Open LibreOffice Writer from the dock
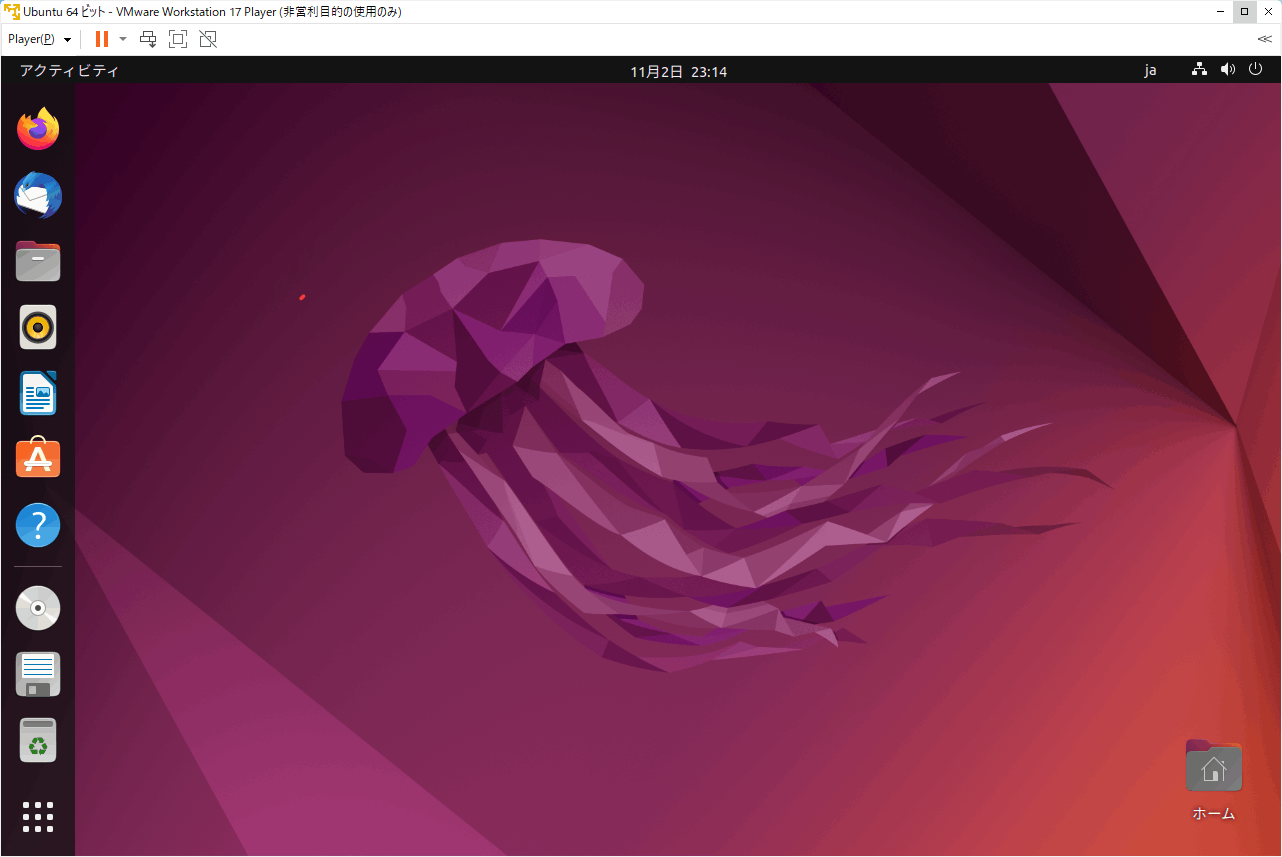 (38, 393)
